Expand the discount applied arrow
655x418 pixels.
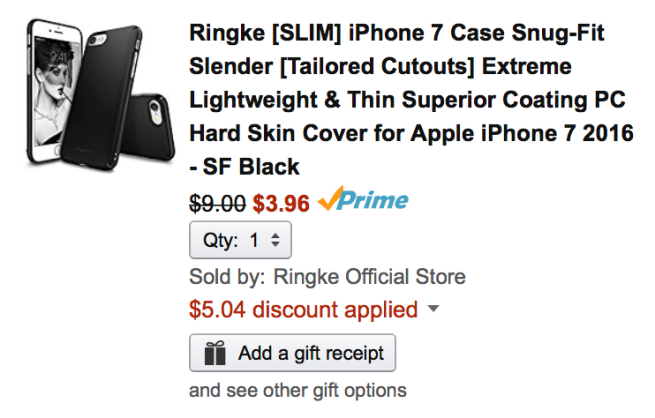click(x=433, y=310)
